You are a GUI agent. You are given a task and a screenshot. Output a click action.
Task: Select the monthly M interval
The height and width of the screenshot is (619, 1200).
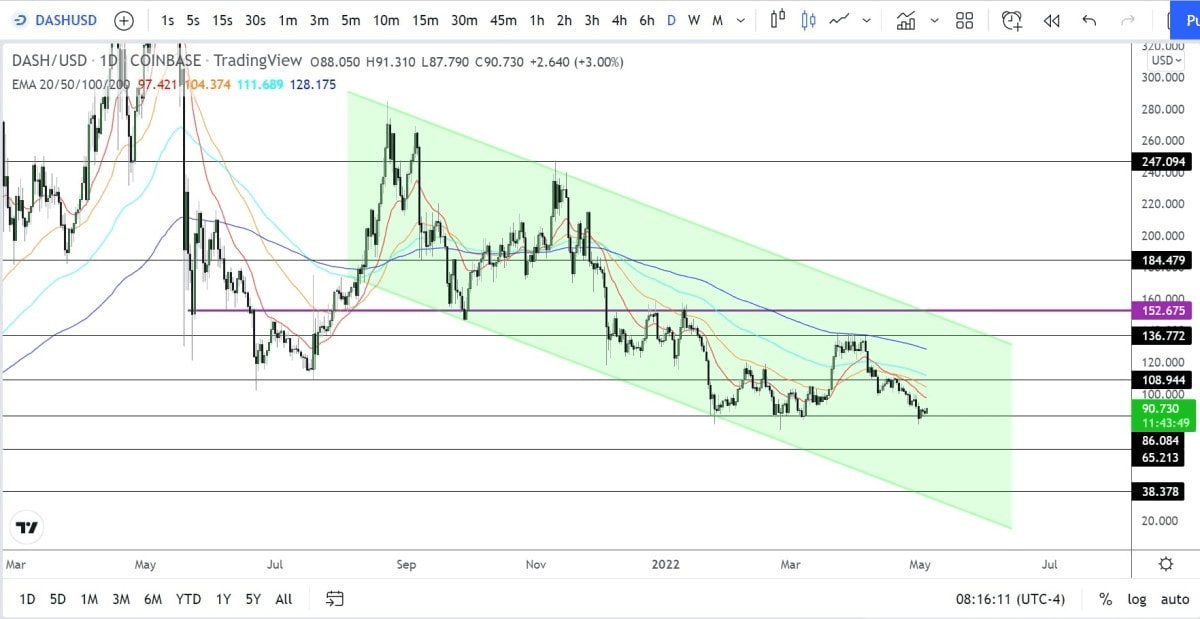point(717,20)
